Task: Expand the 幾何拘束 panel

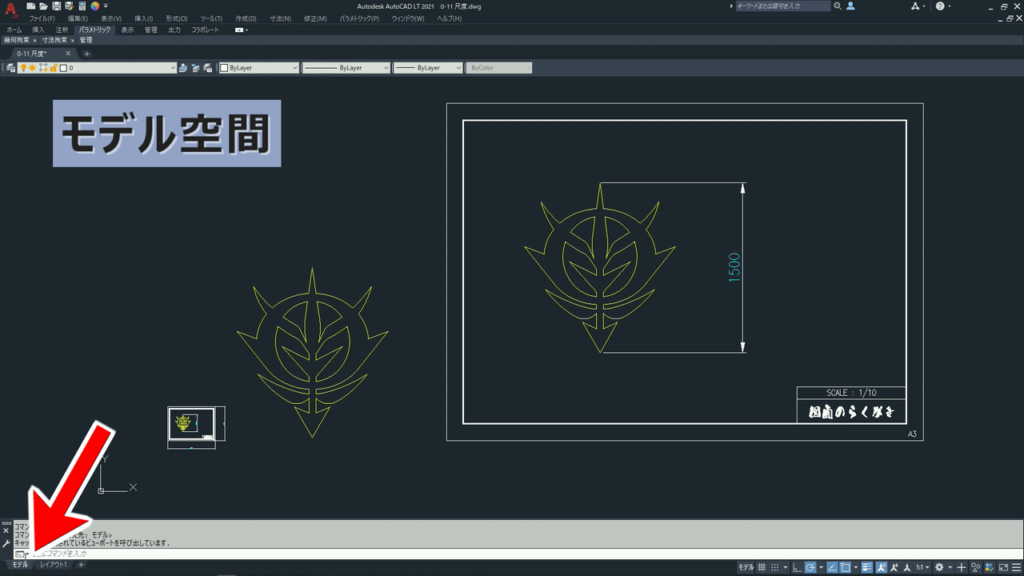Action: click(x=20, y=40)
